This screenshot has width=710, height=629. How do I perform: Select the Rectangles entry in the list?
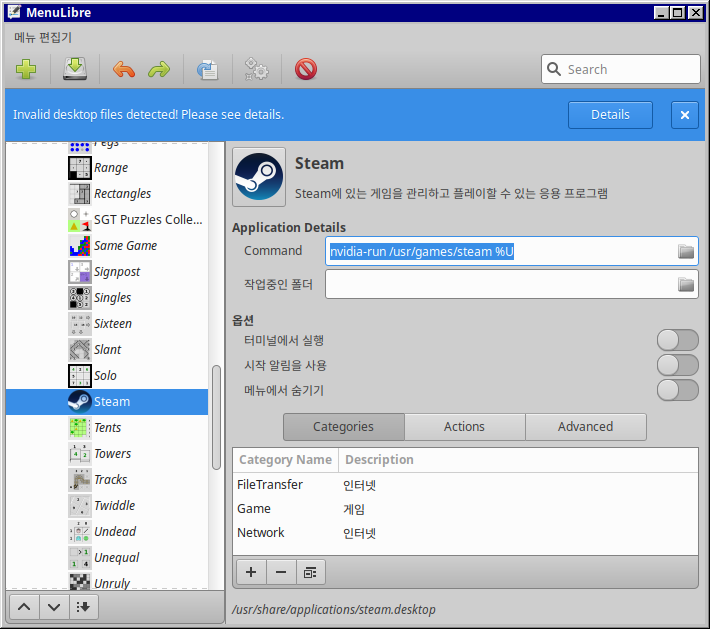pyautogui.click(x=107, y=194)
